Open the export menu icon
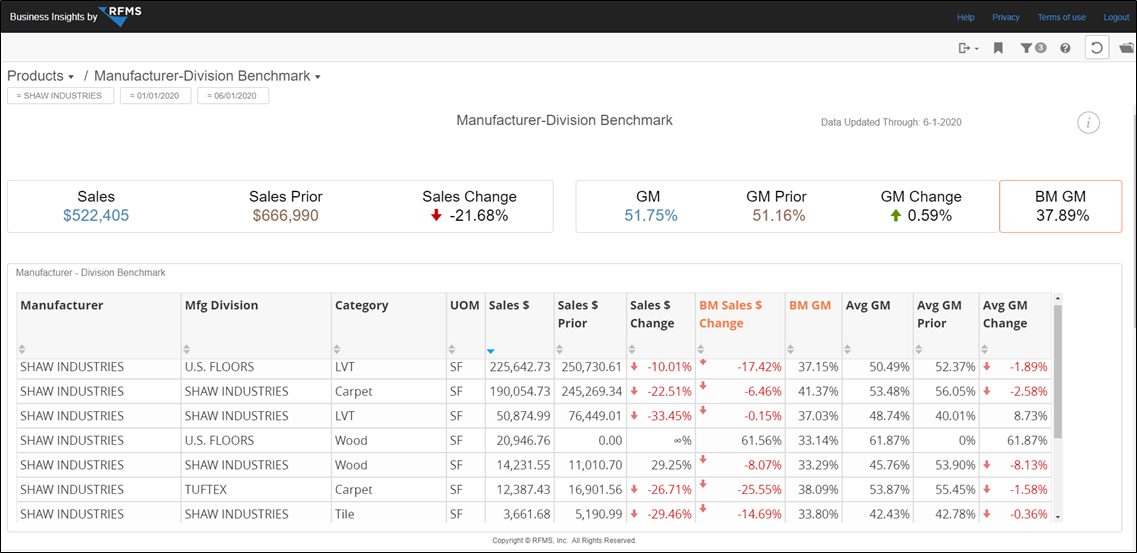This screenshot has height=553, width=1137. 968,48
